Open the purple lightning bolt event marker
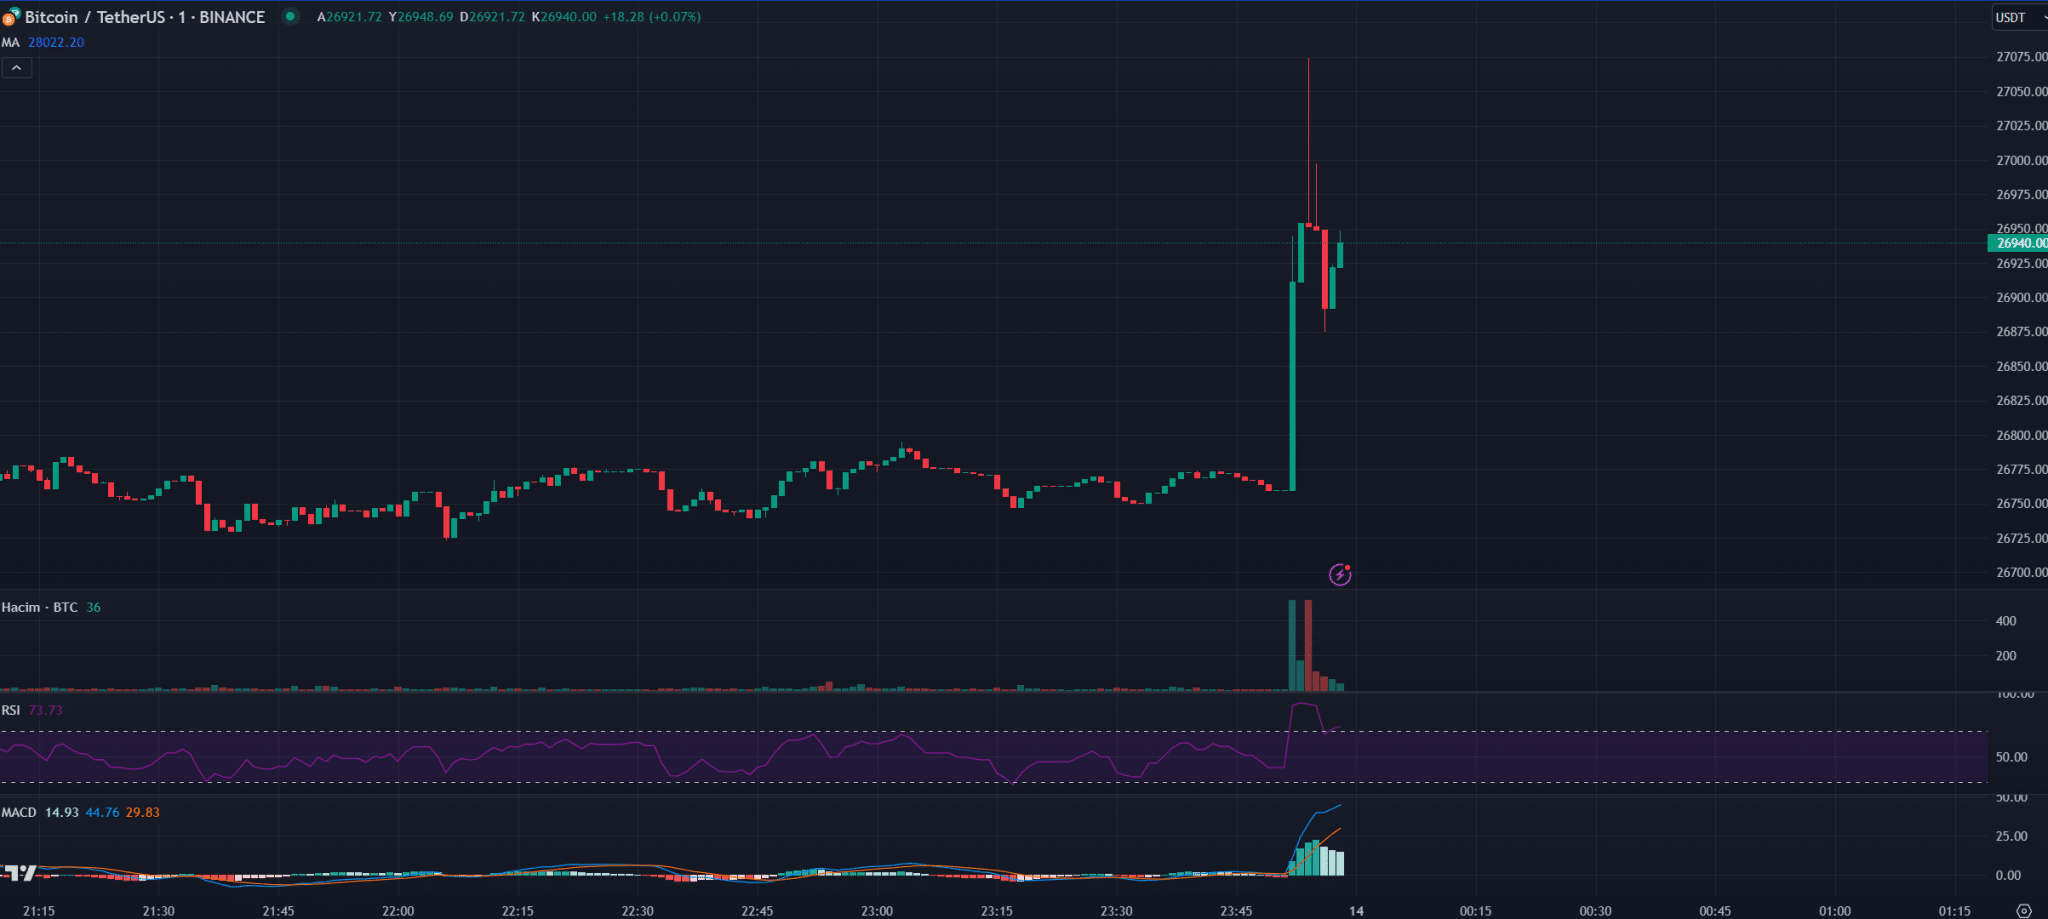The image size is (2048, 919). coord(1340,574)
